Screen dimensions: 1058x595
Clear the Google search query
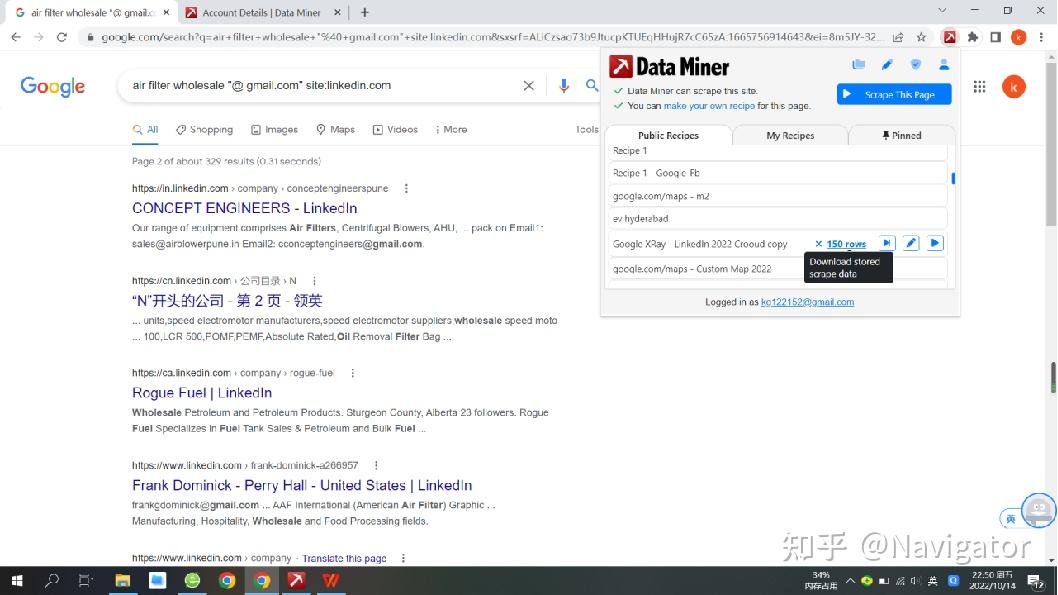coord(528,86)
